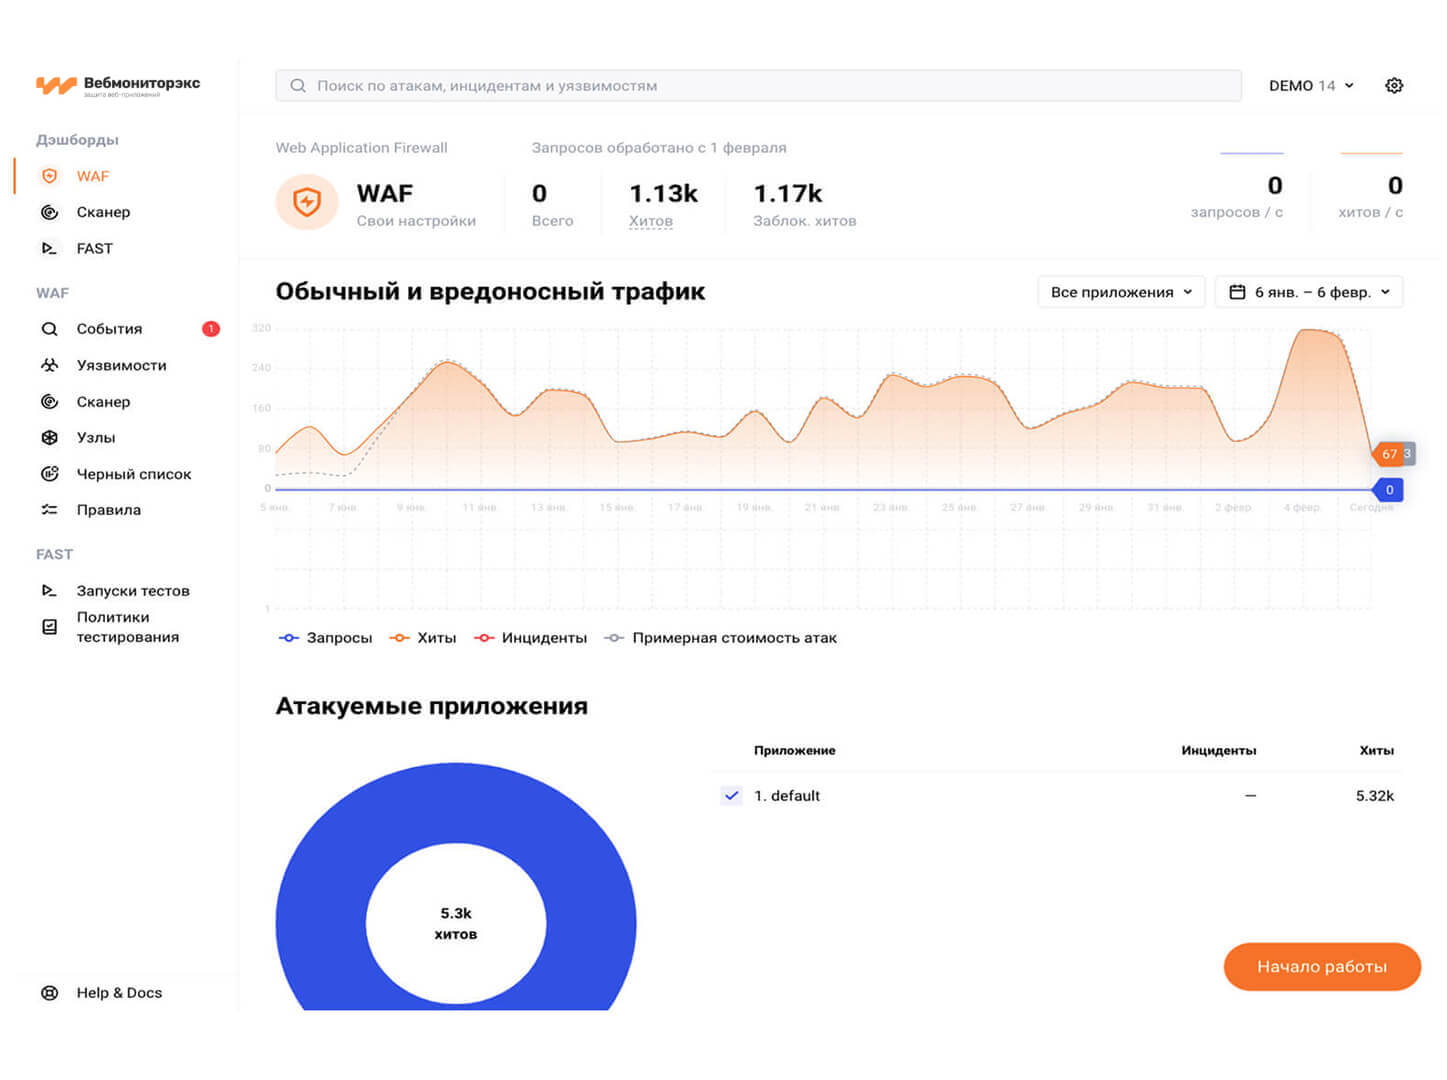
Task: Click the settings gear icon
Action: (x=1393, y=86)
